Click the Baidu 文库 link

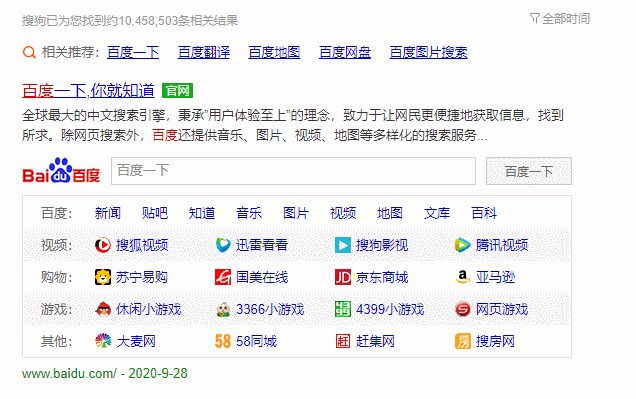437,213
